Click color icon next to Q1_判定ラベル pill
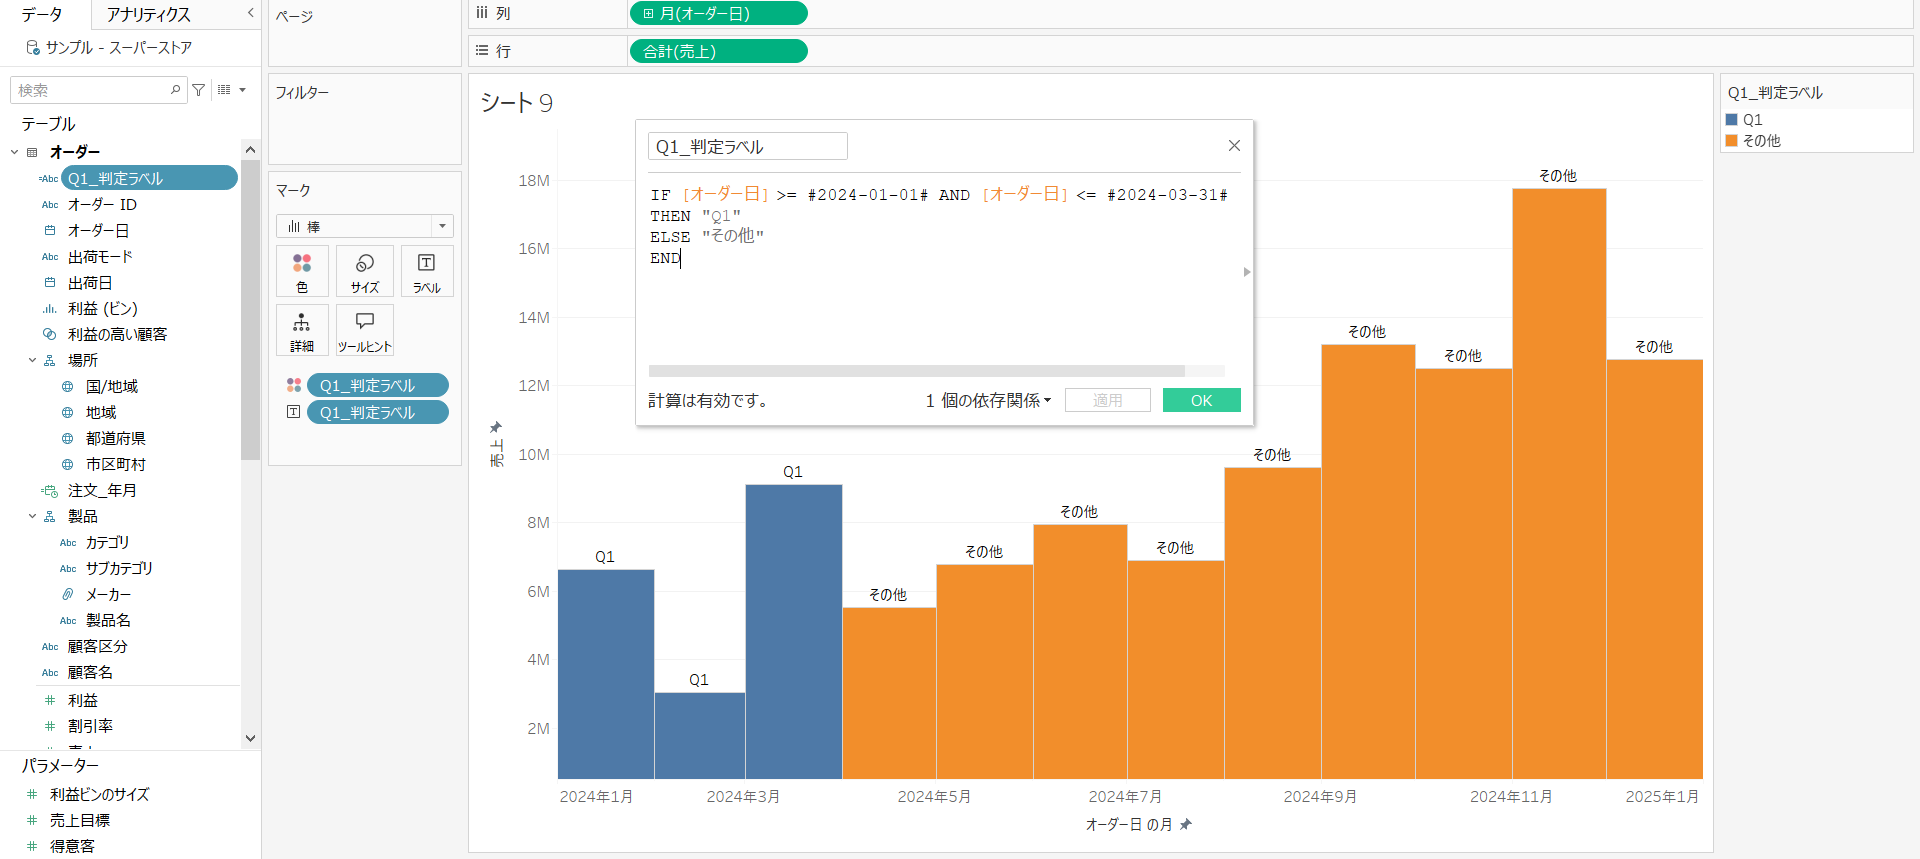 point(294,385)
